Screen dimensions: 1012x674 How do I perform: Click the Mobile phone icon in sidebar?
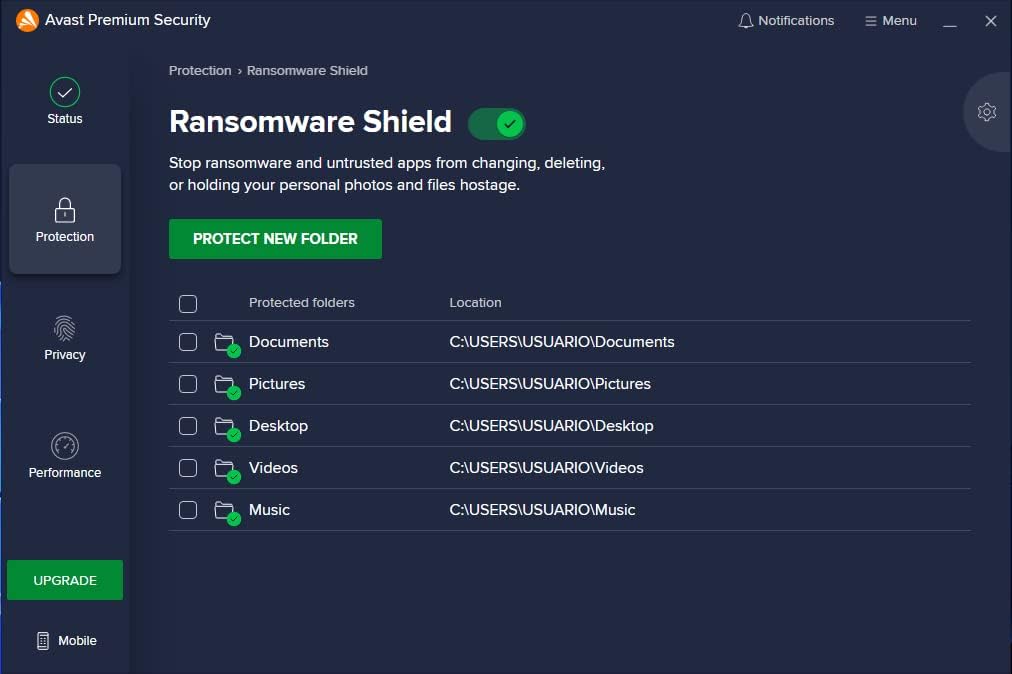[41, 640]
